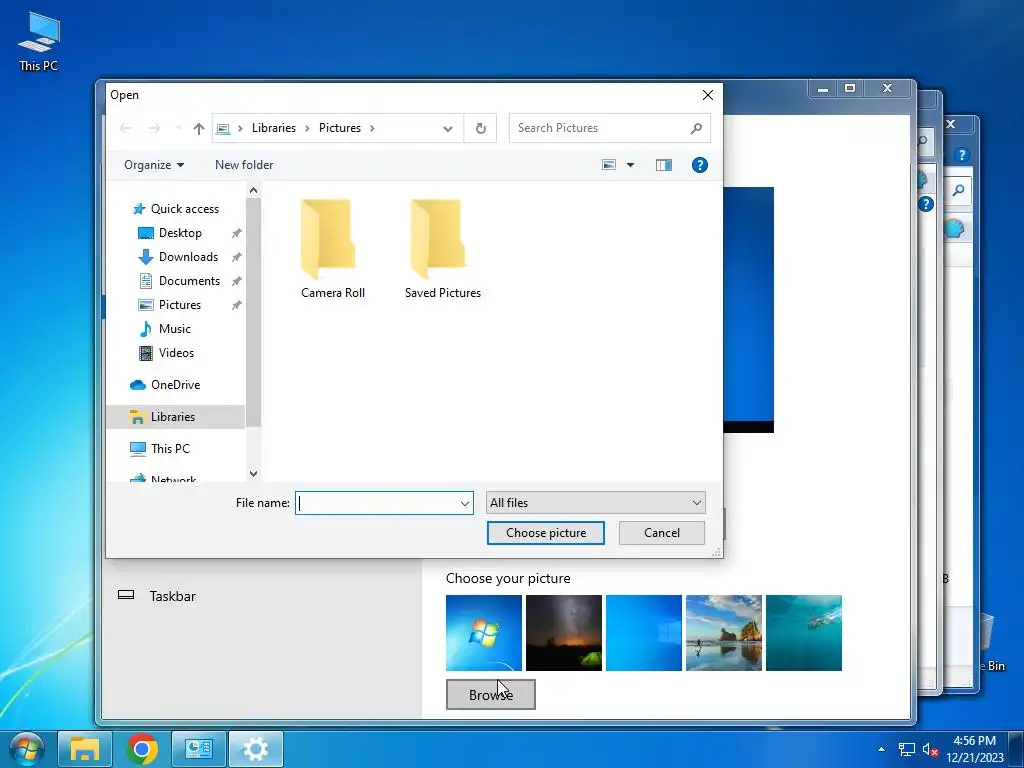The height and width of the screenshot is (768, 1024).
Task: Go up one folder level arrow
Action: click(199, 129)
